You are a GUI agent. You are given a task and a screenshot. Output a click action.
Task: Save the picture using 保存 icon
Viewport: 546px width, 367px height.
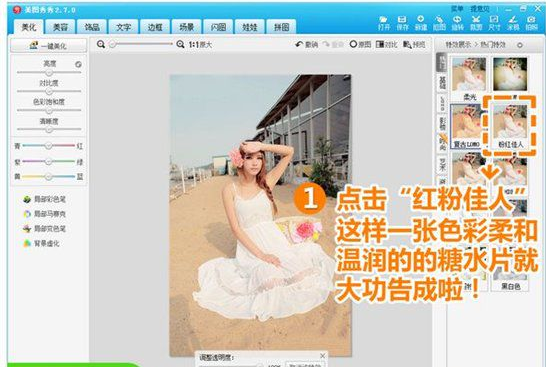click(402, 23)
